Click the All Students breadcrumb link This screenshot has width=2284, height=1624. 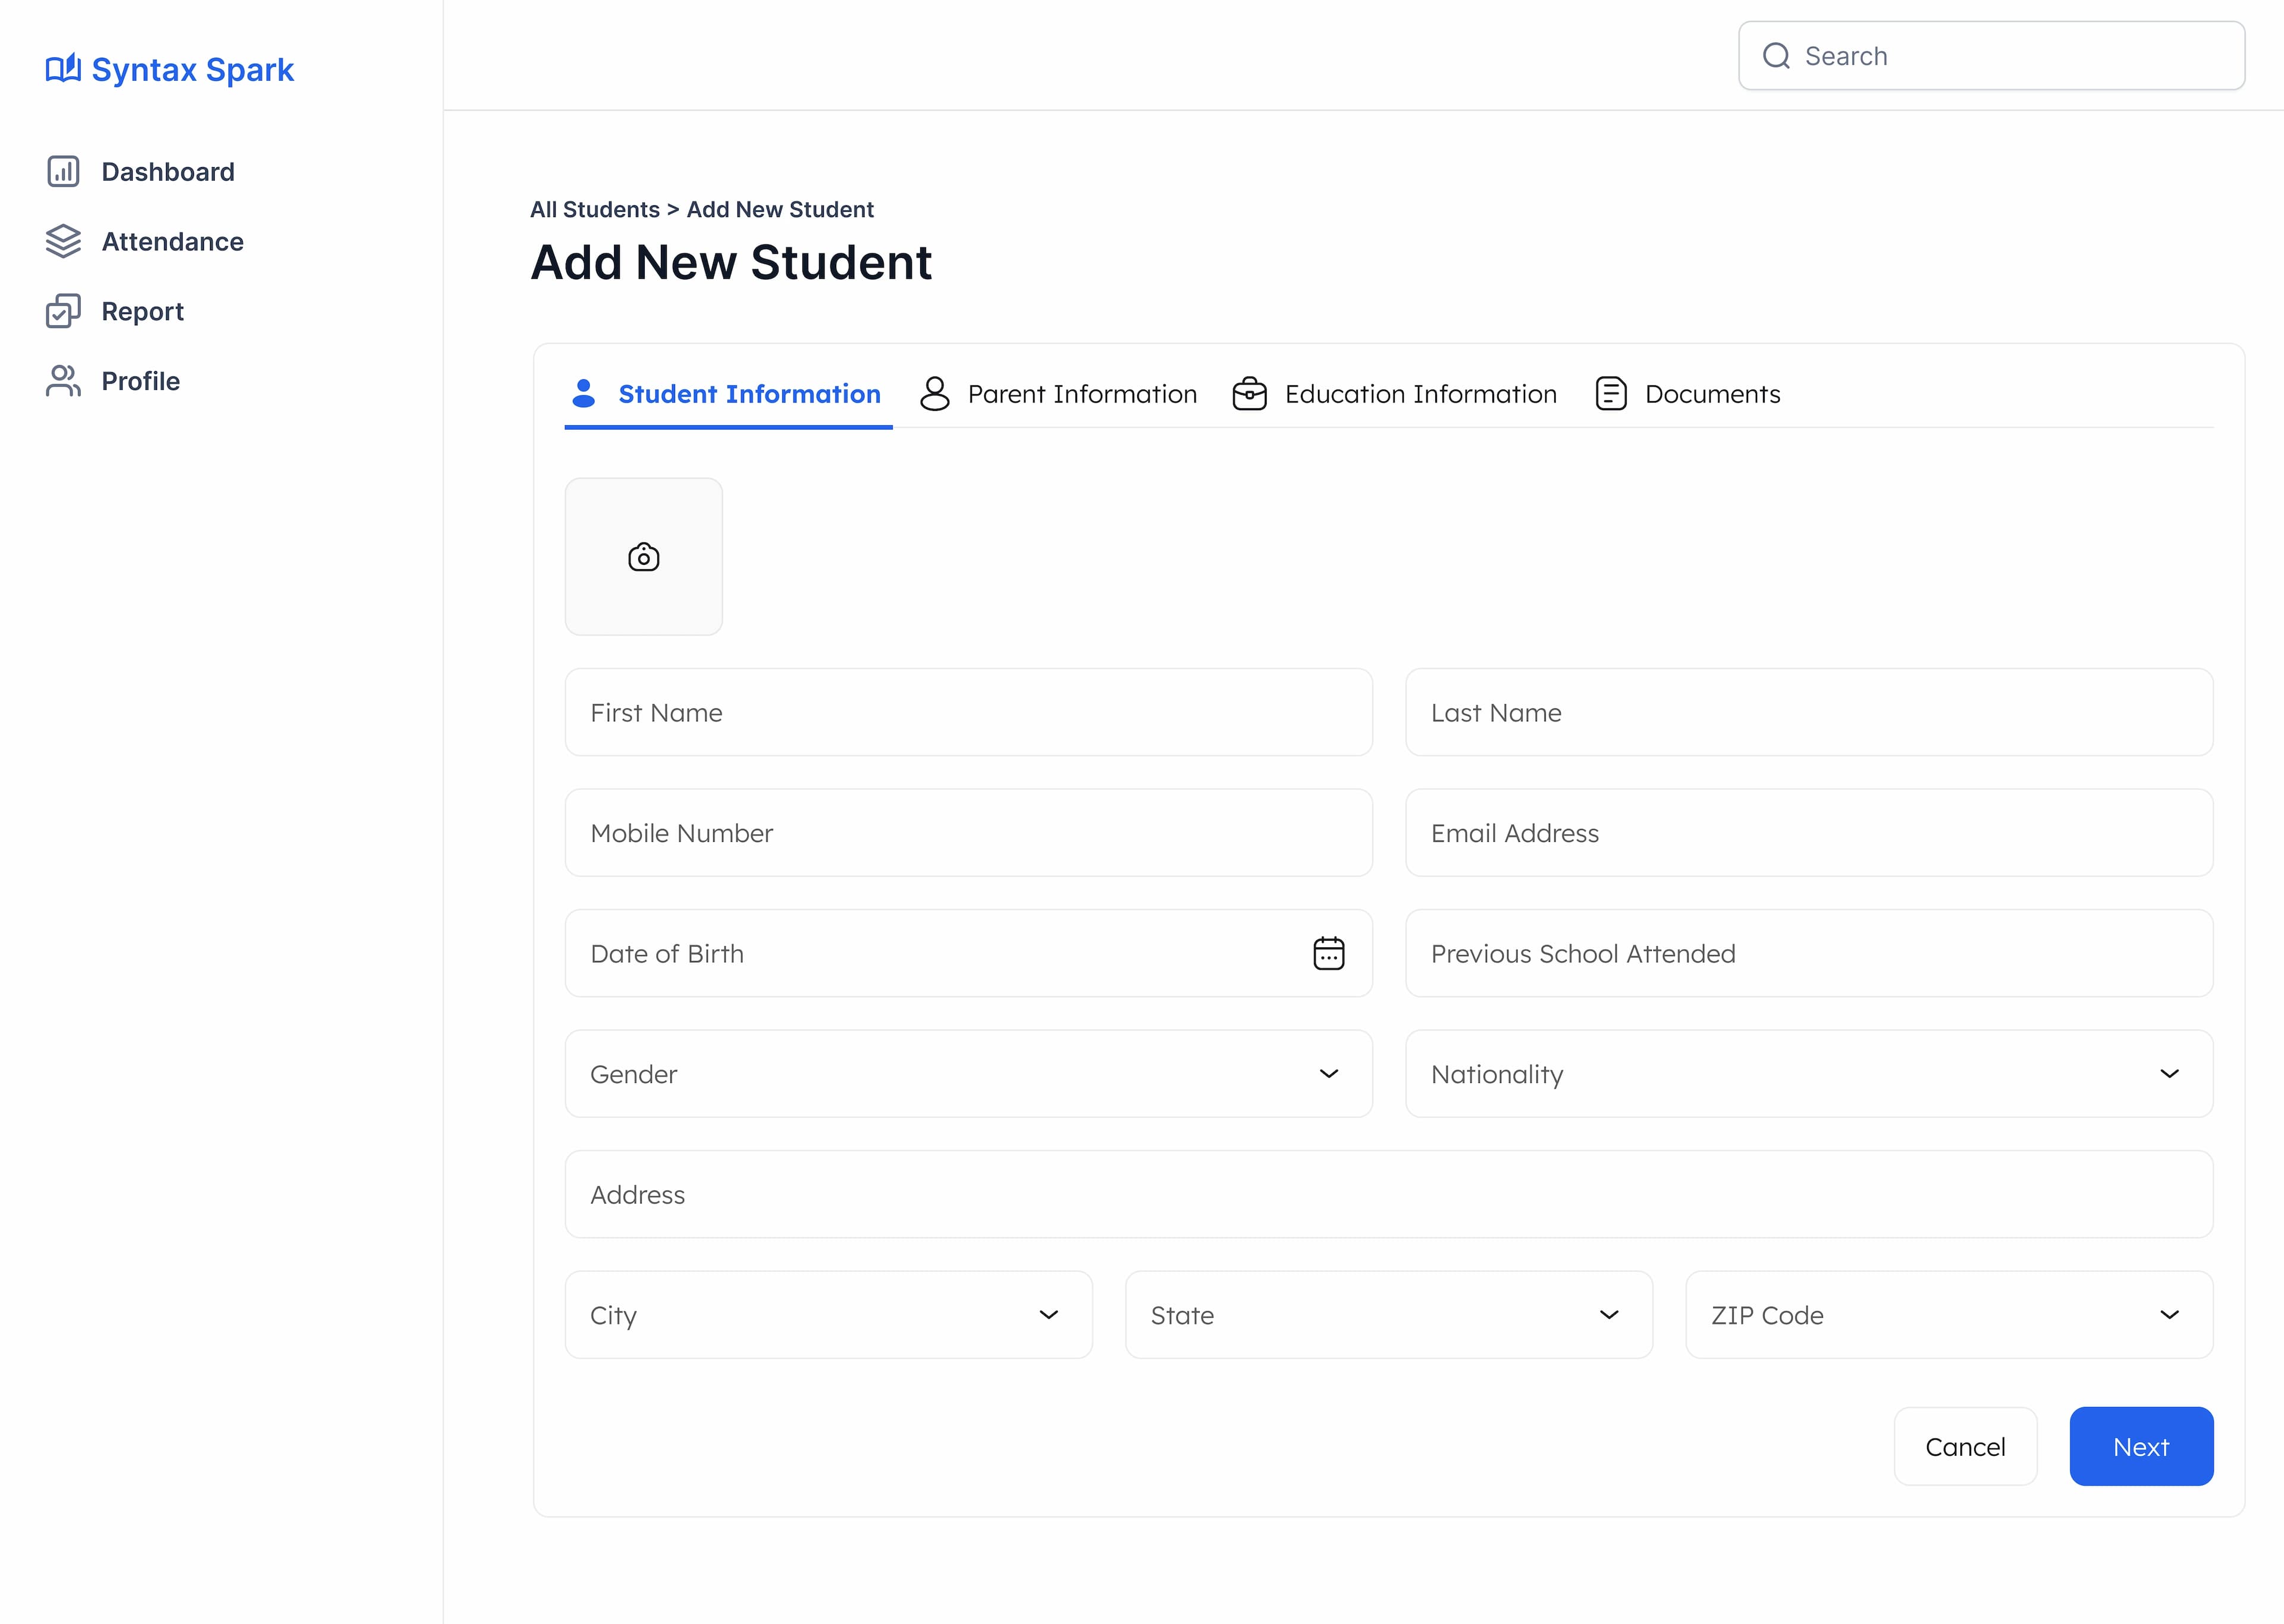[594, 209]
